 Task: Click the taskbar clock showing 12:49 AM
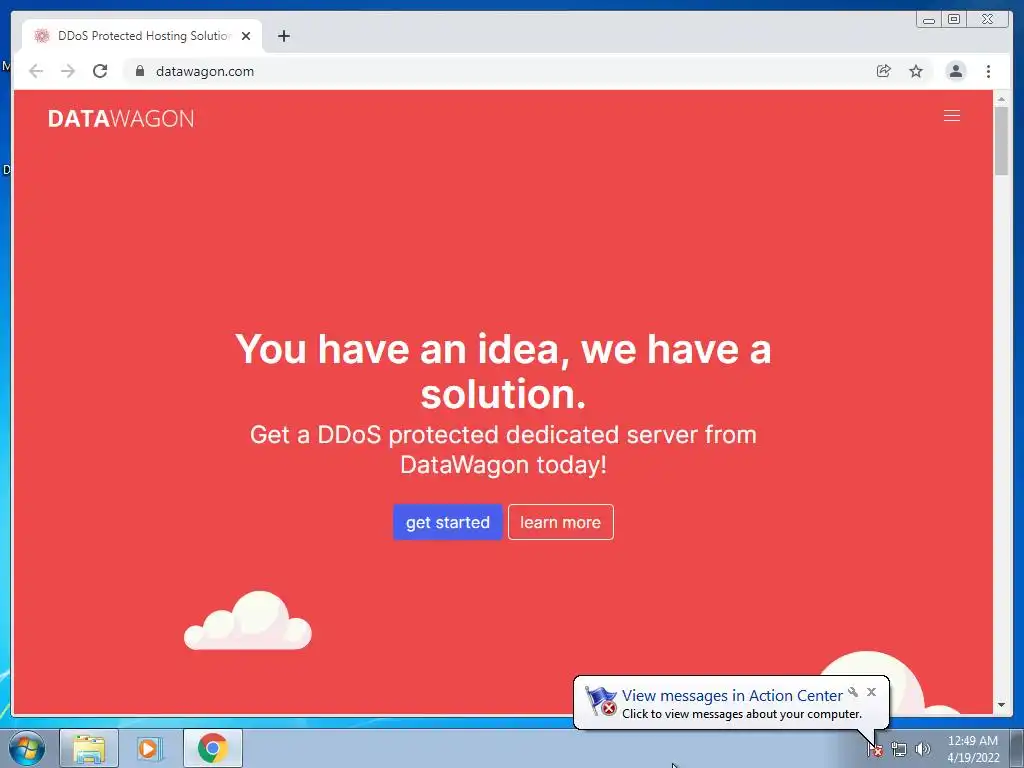pos(972,748)
